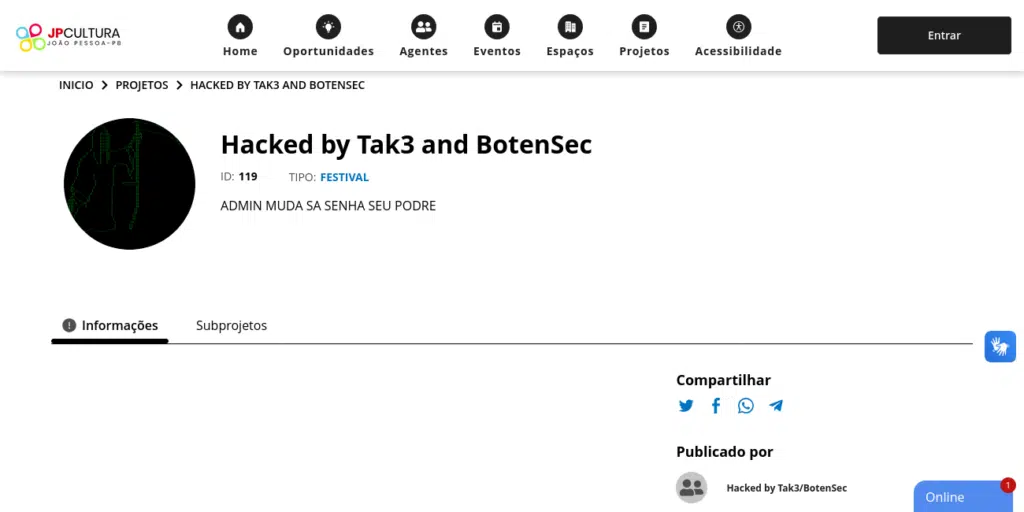Share project on Facebook
Screen dimensions: 1024x512
point(716,406)
